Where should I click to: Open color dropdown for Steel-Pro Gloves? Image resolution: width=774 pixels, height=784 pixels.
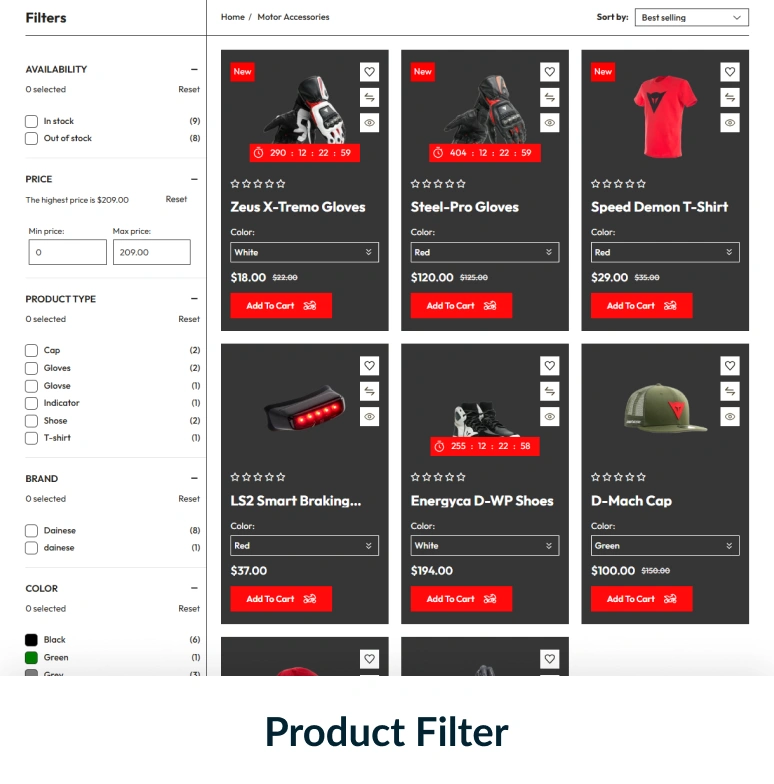[x=484, y=252]
